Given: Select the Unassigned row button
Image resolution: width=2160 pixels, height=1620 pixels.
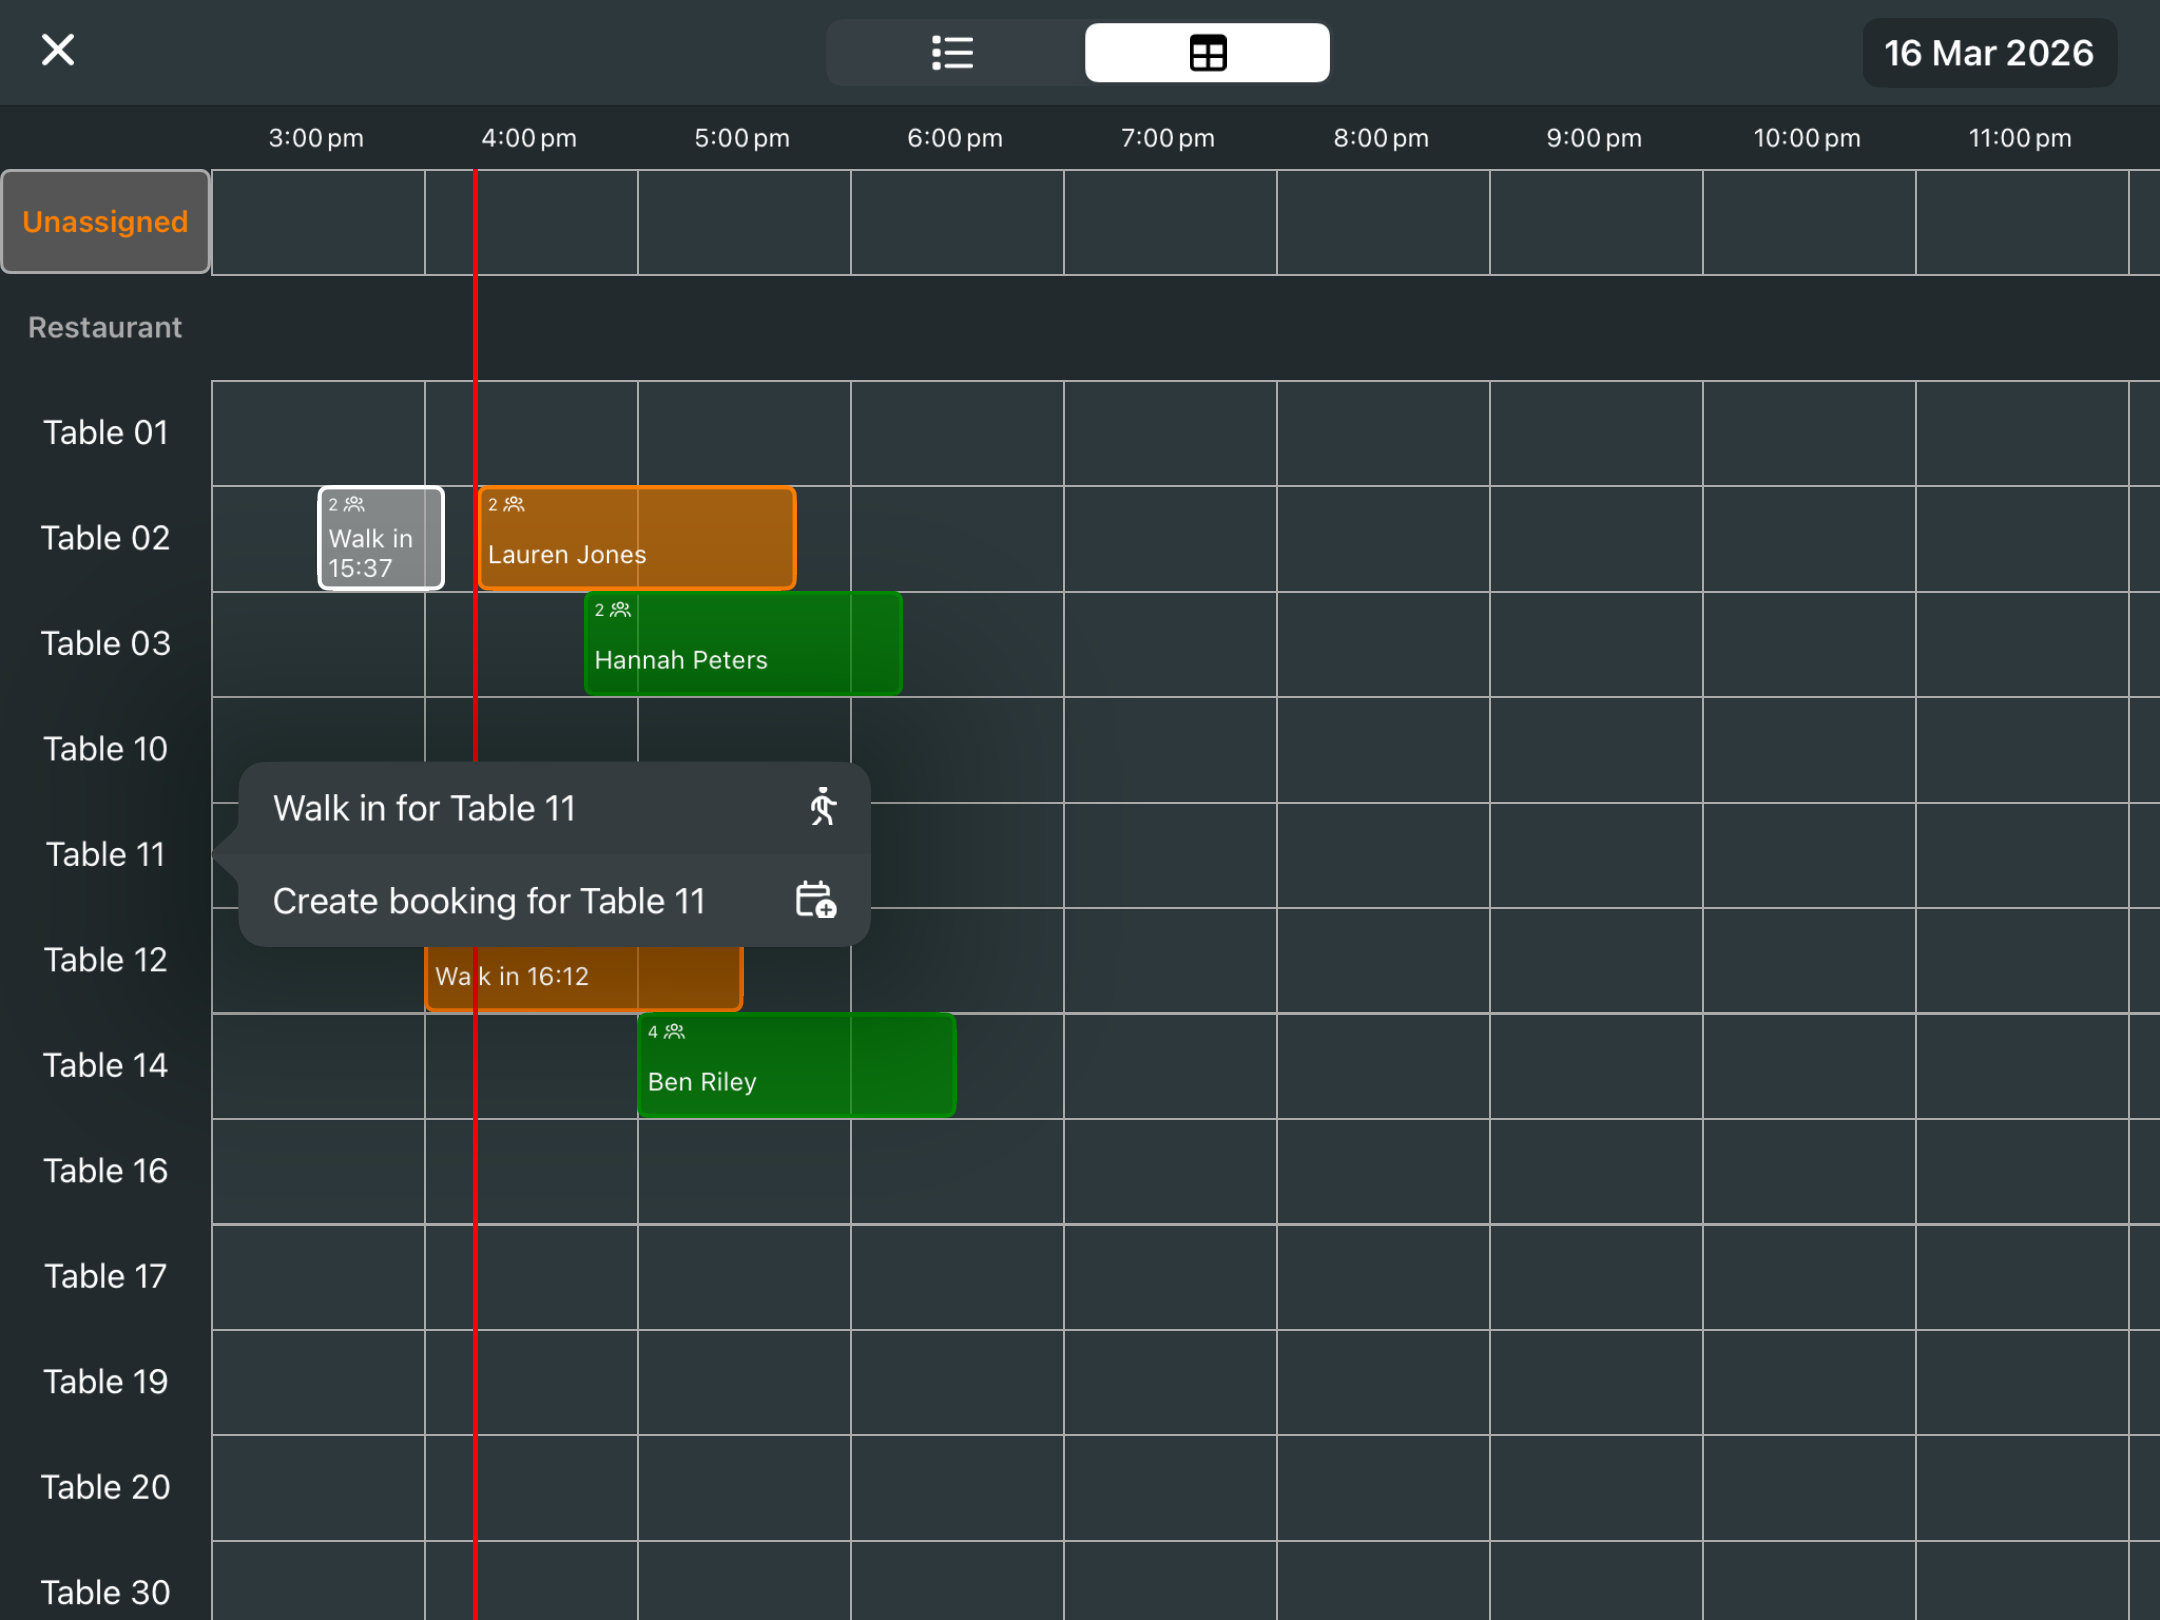Looking at the screenshot, I should 106,222.
